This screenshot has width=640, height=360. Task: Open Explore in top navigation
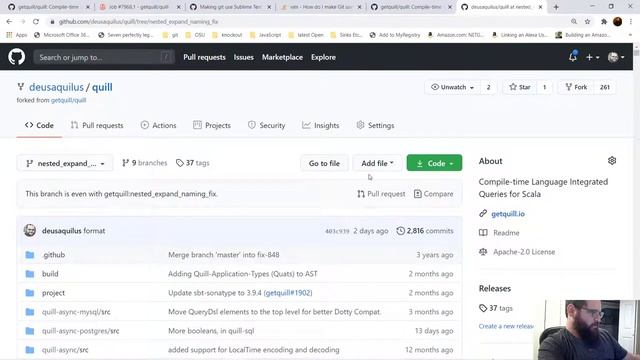[x=323, y=58]
